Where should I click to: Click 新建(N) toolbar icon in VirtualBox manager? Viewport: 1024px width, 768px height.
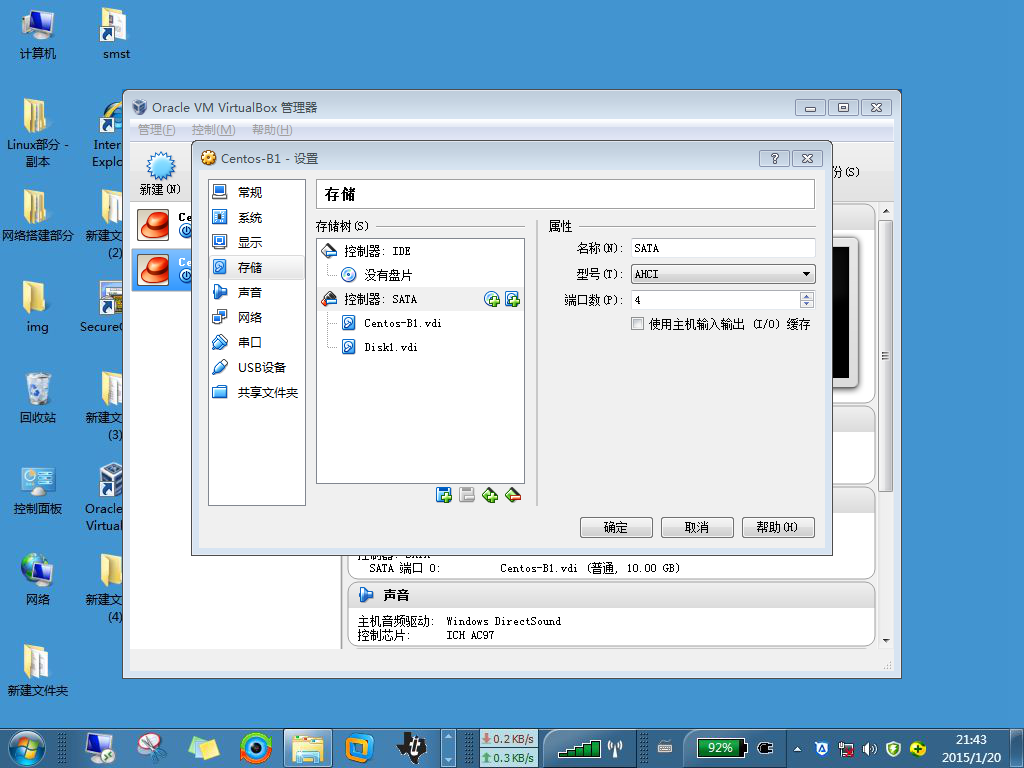(x=160, y=173)
